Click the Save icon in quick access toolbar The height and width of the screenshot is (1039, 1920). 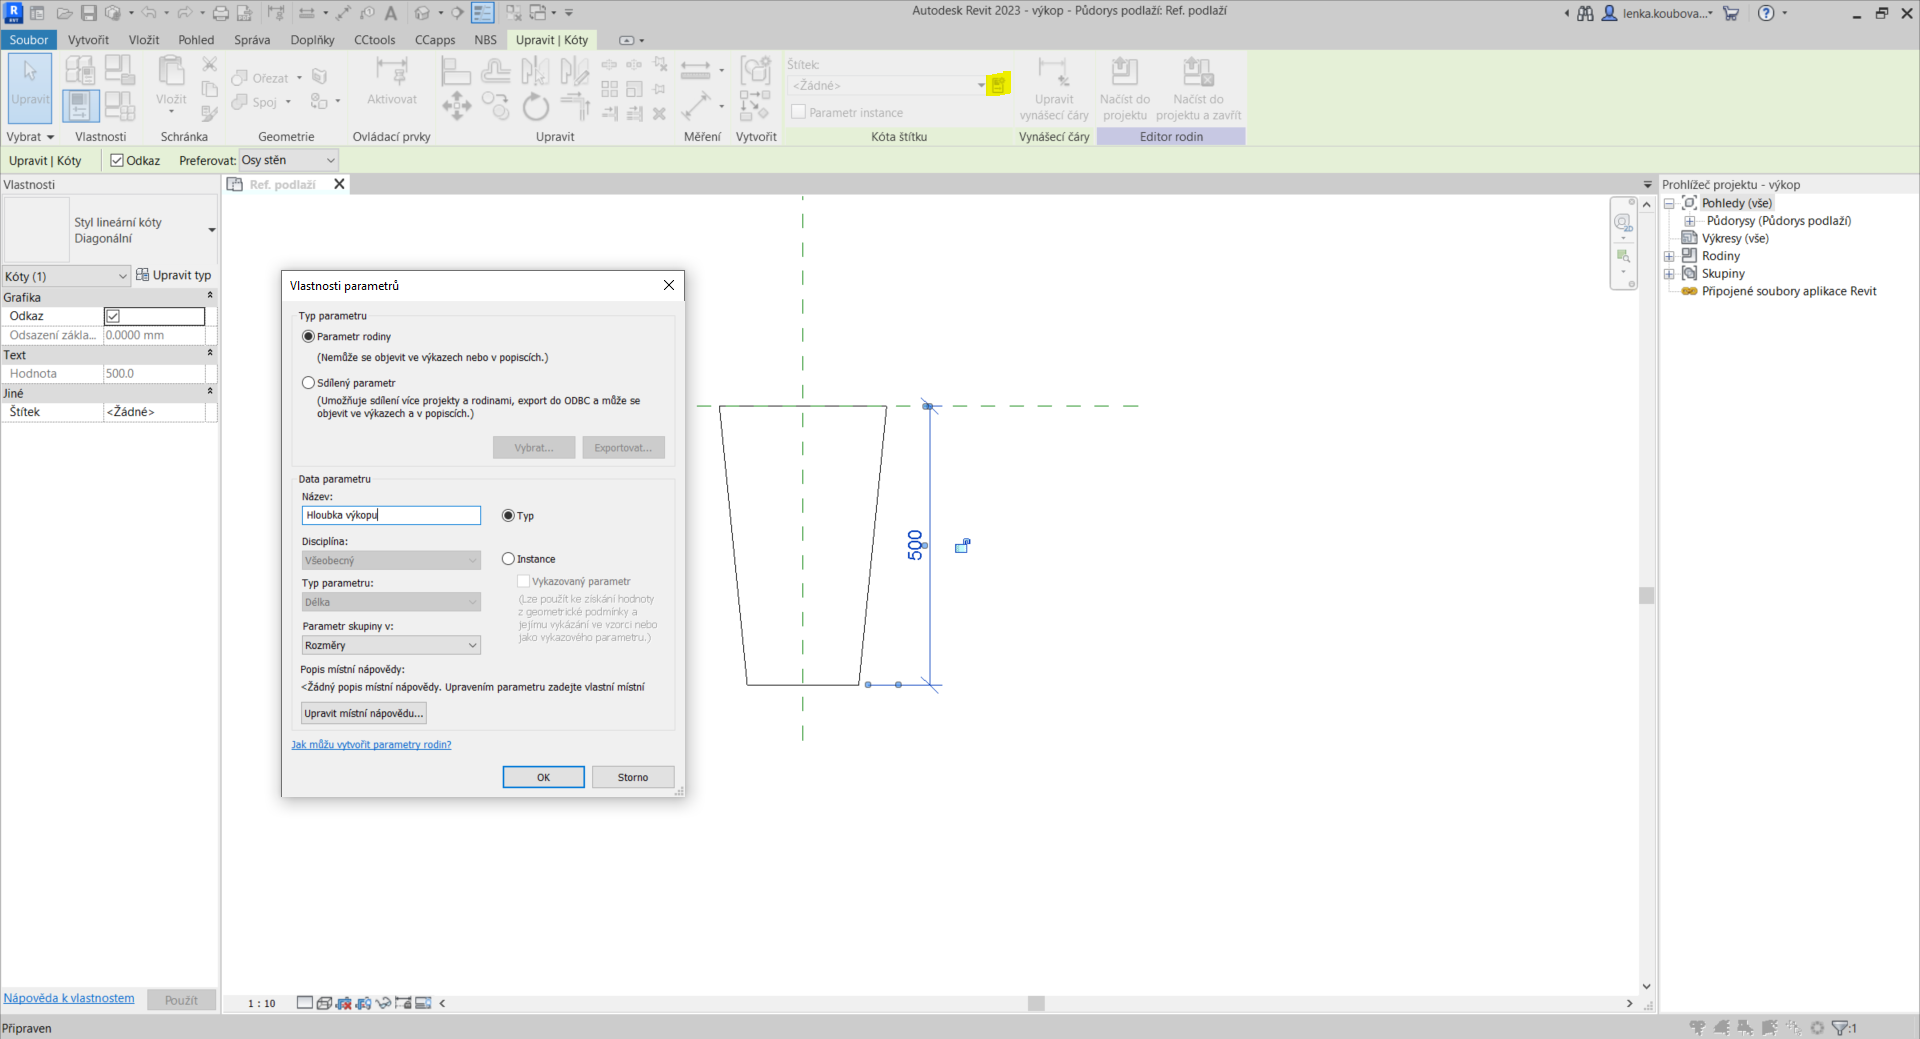(x=89, y=13)
